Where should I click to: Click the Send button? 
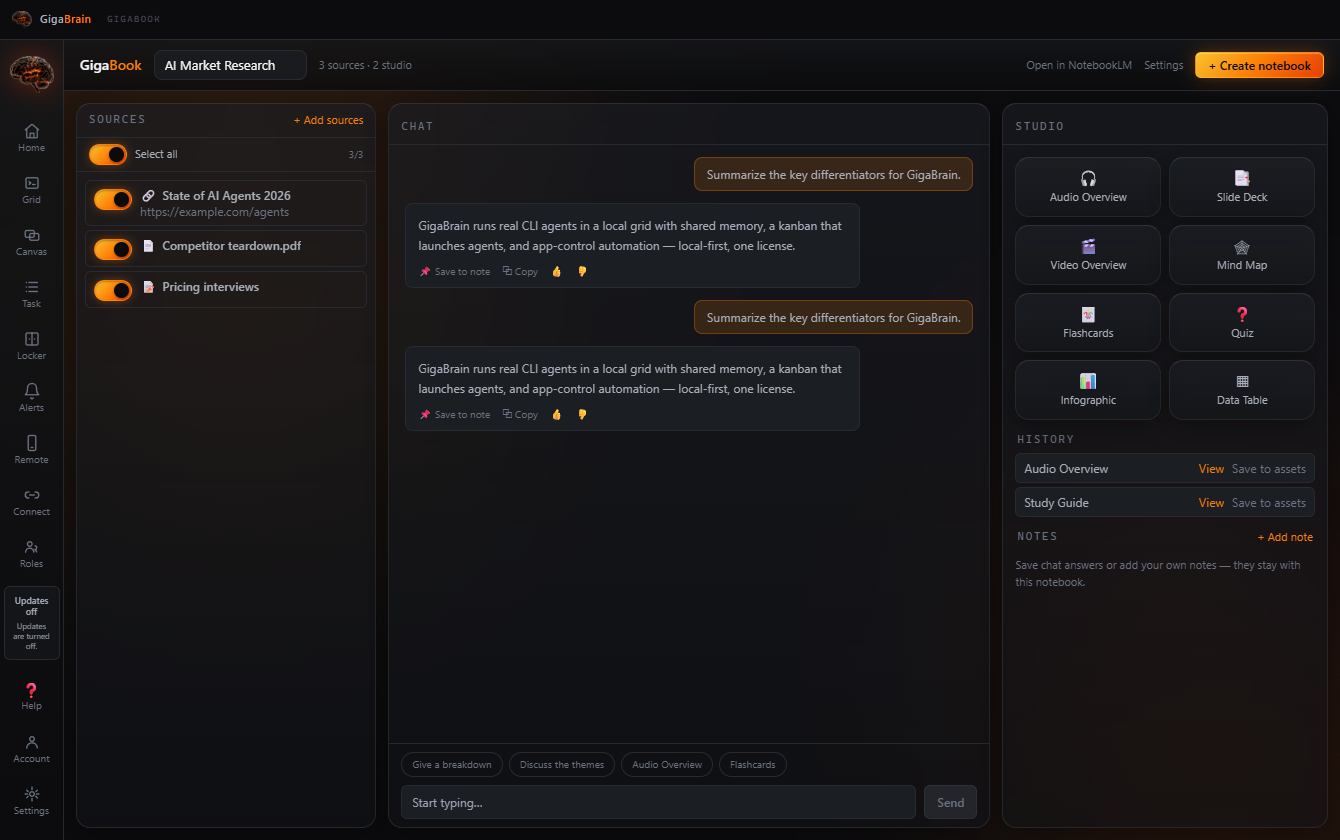pos(950,802)
